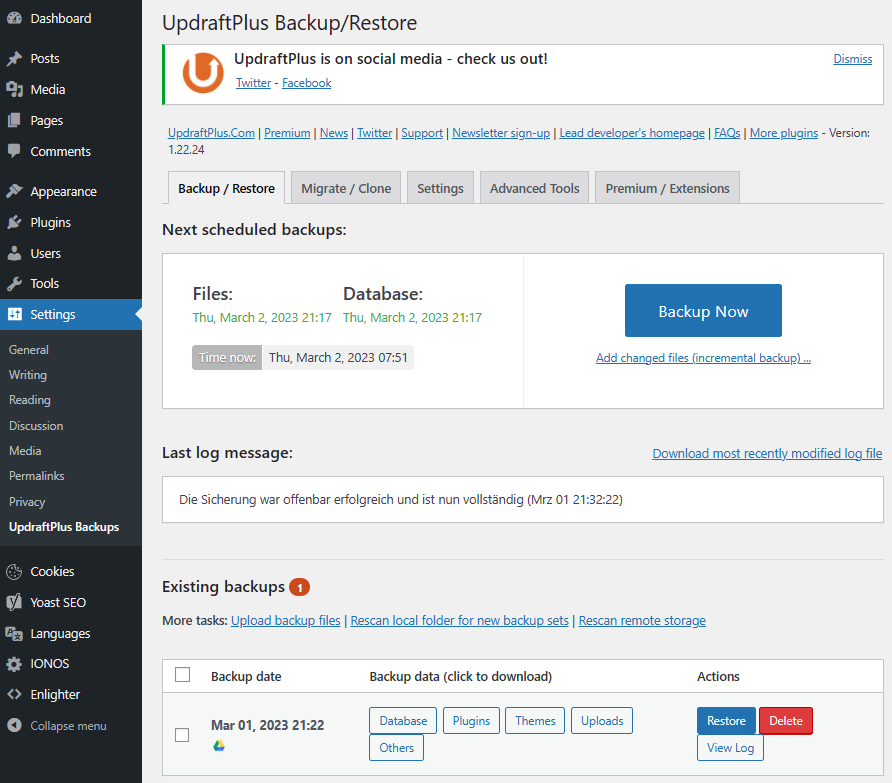Download the Database backup file
The width and height of the screenshot is (892, 783).
pos(403,721)
